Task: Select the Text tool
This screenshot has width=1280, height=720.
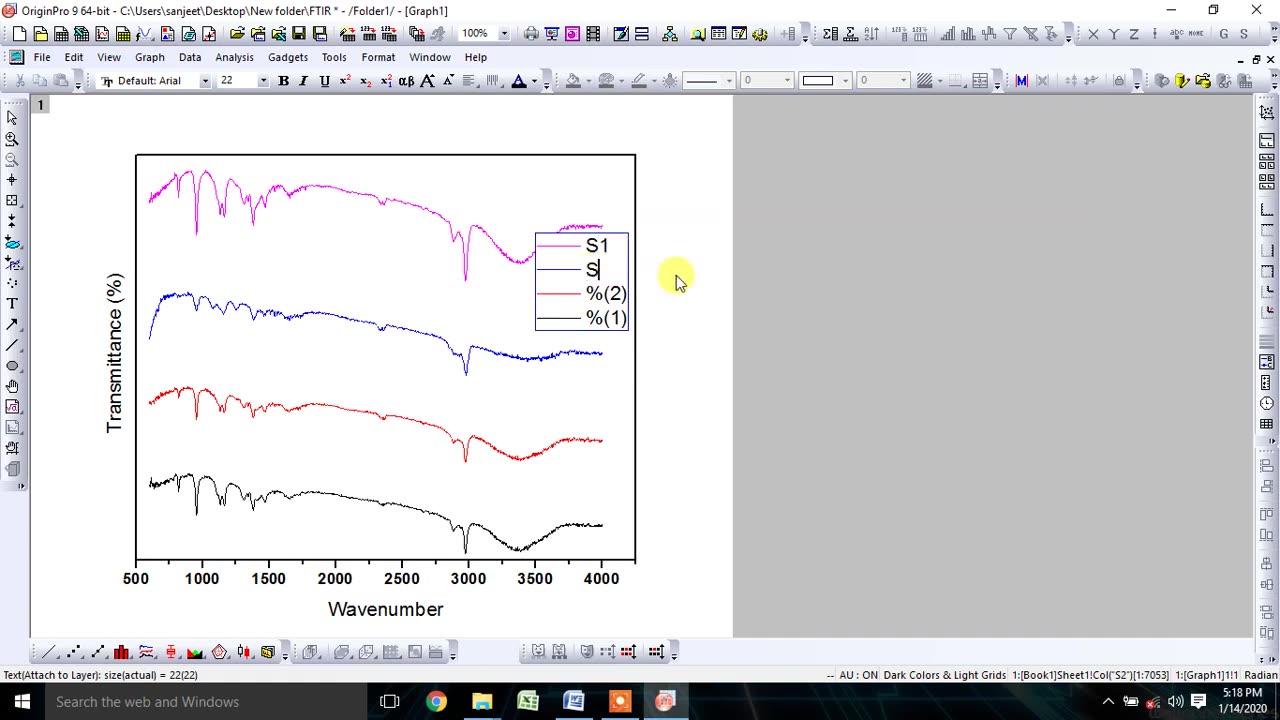Action: (x=12, y=303)
